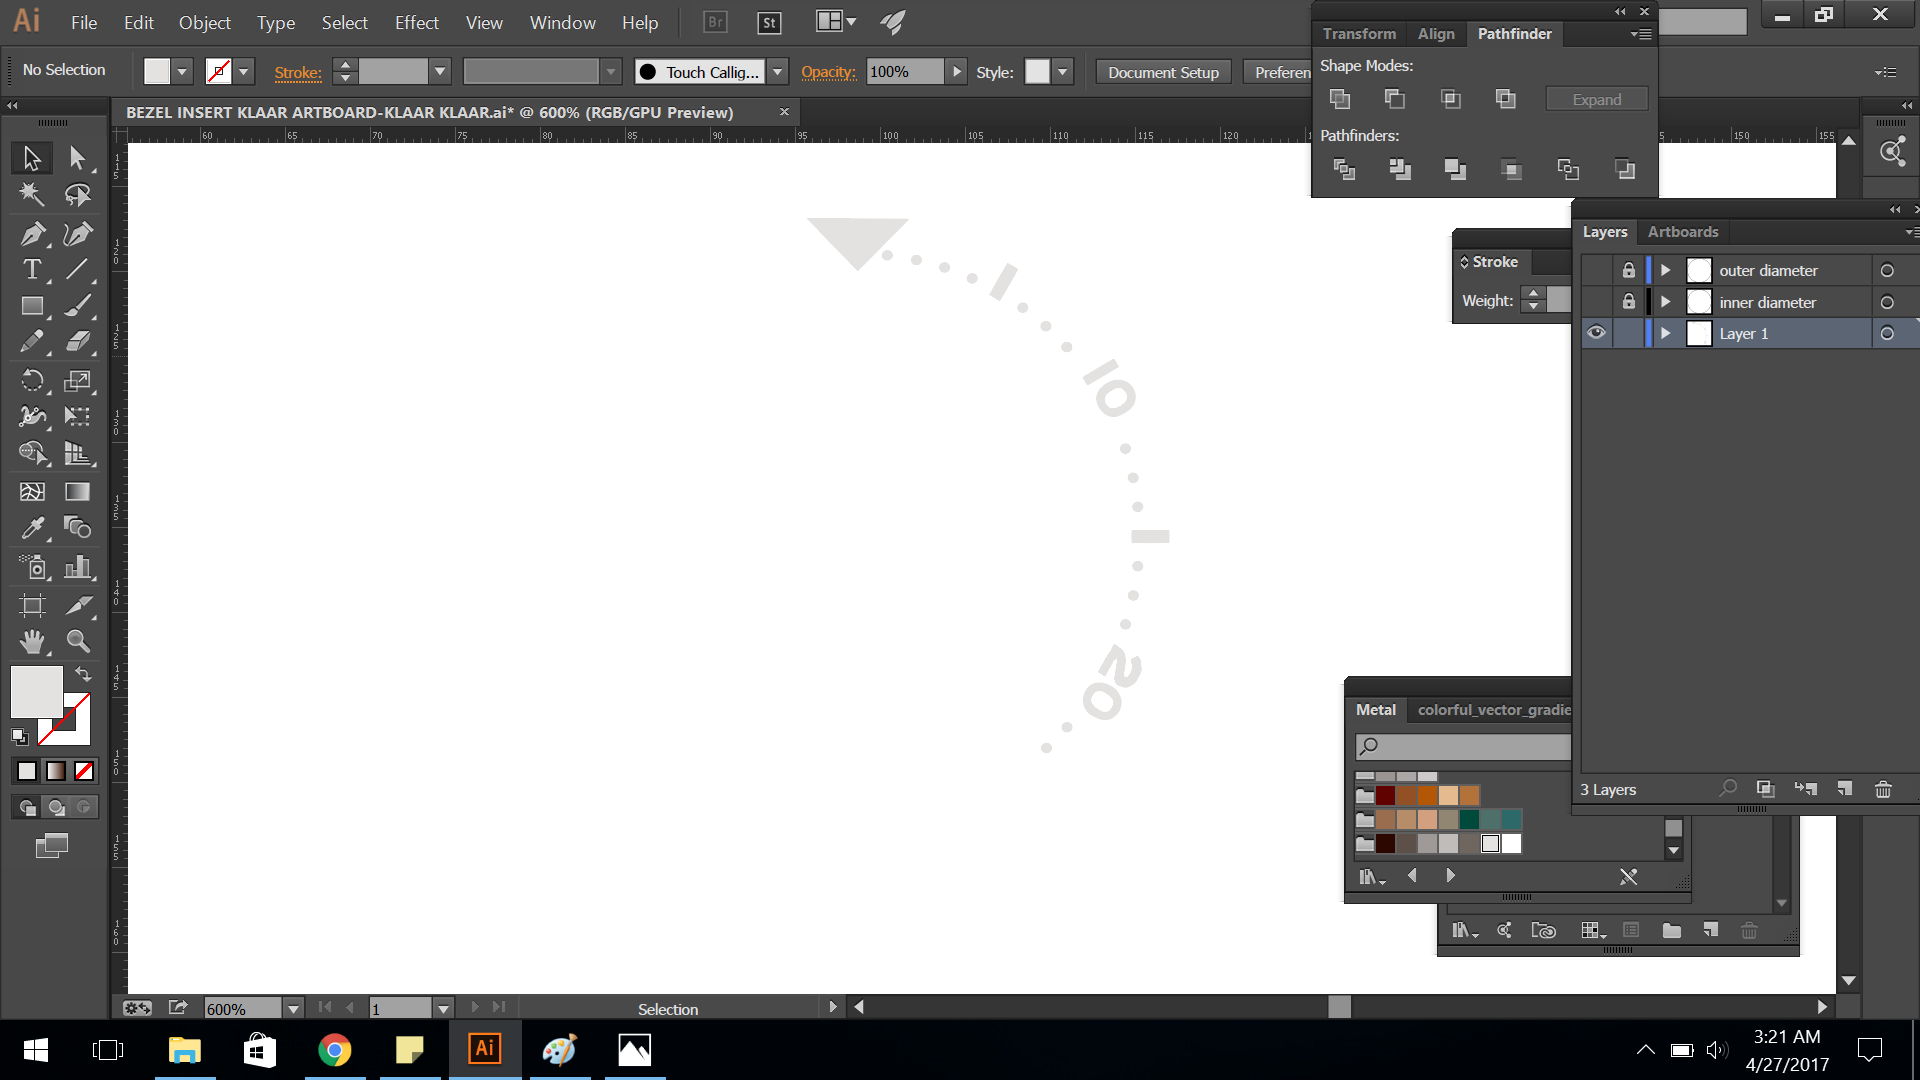The image size is (1920, 1080).
Task: Click the Unite shape mode icon
Action: pyautogui.click(x=1340, y=99)
